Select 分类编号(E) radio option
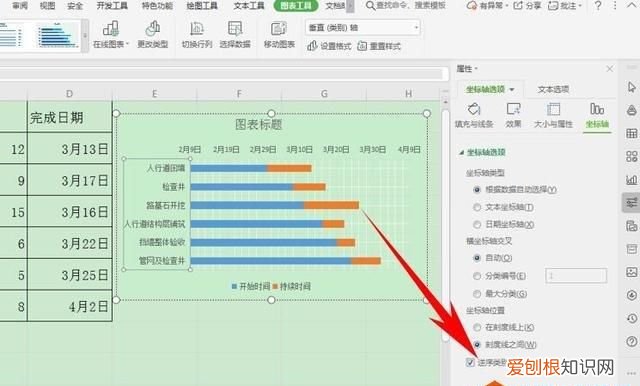The image size is (640, 386). [x=477, y=276]
